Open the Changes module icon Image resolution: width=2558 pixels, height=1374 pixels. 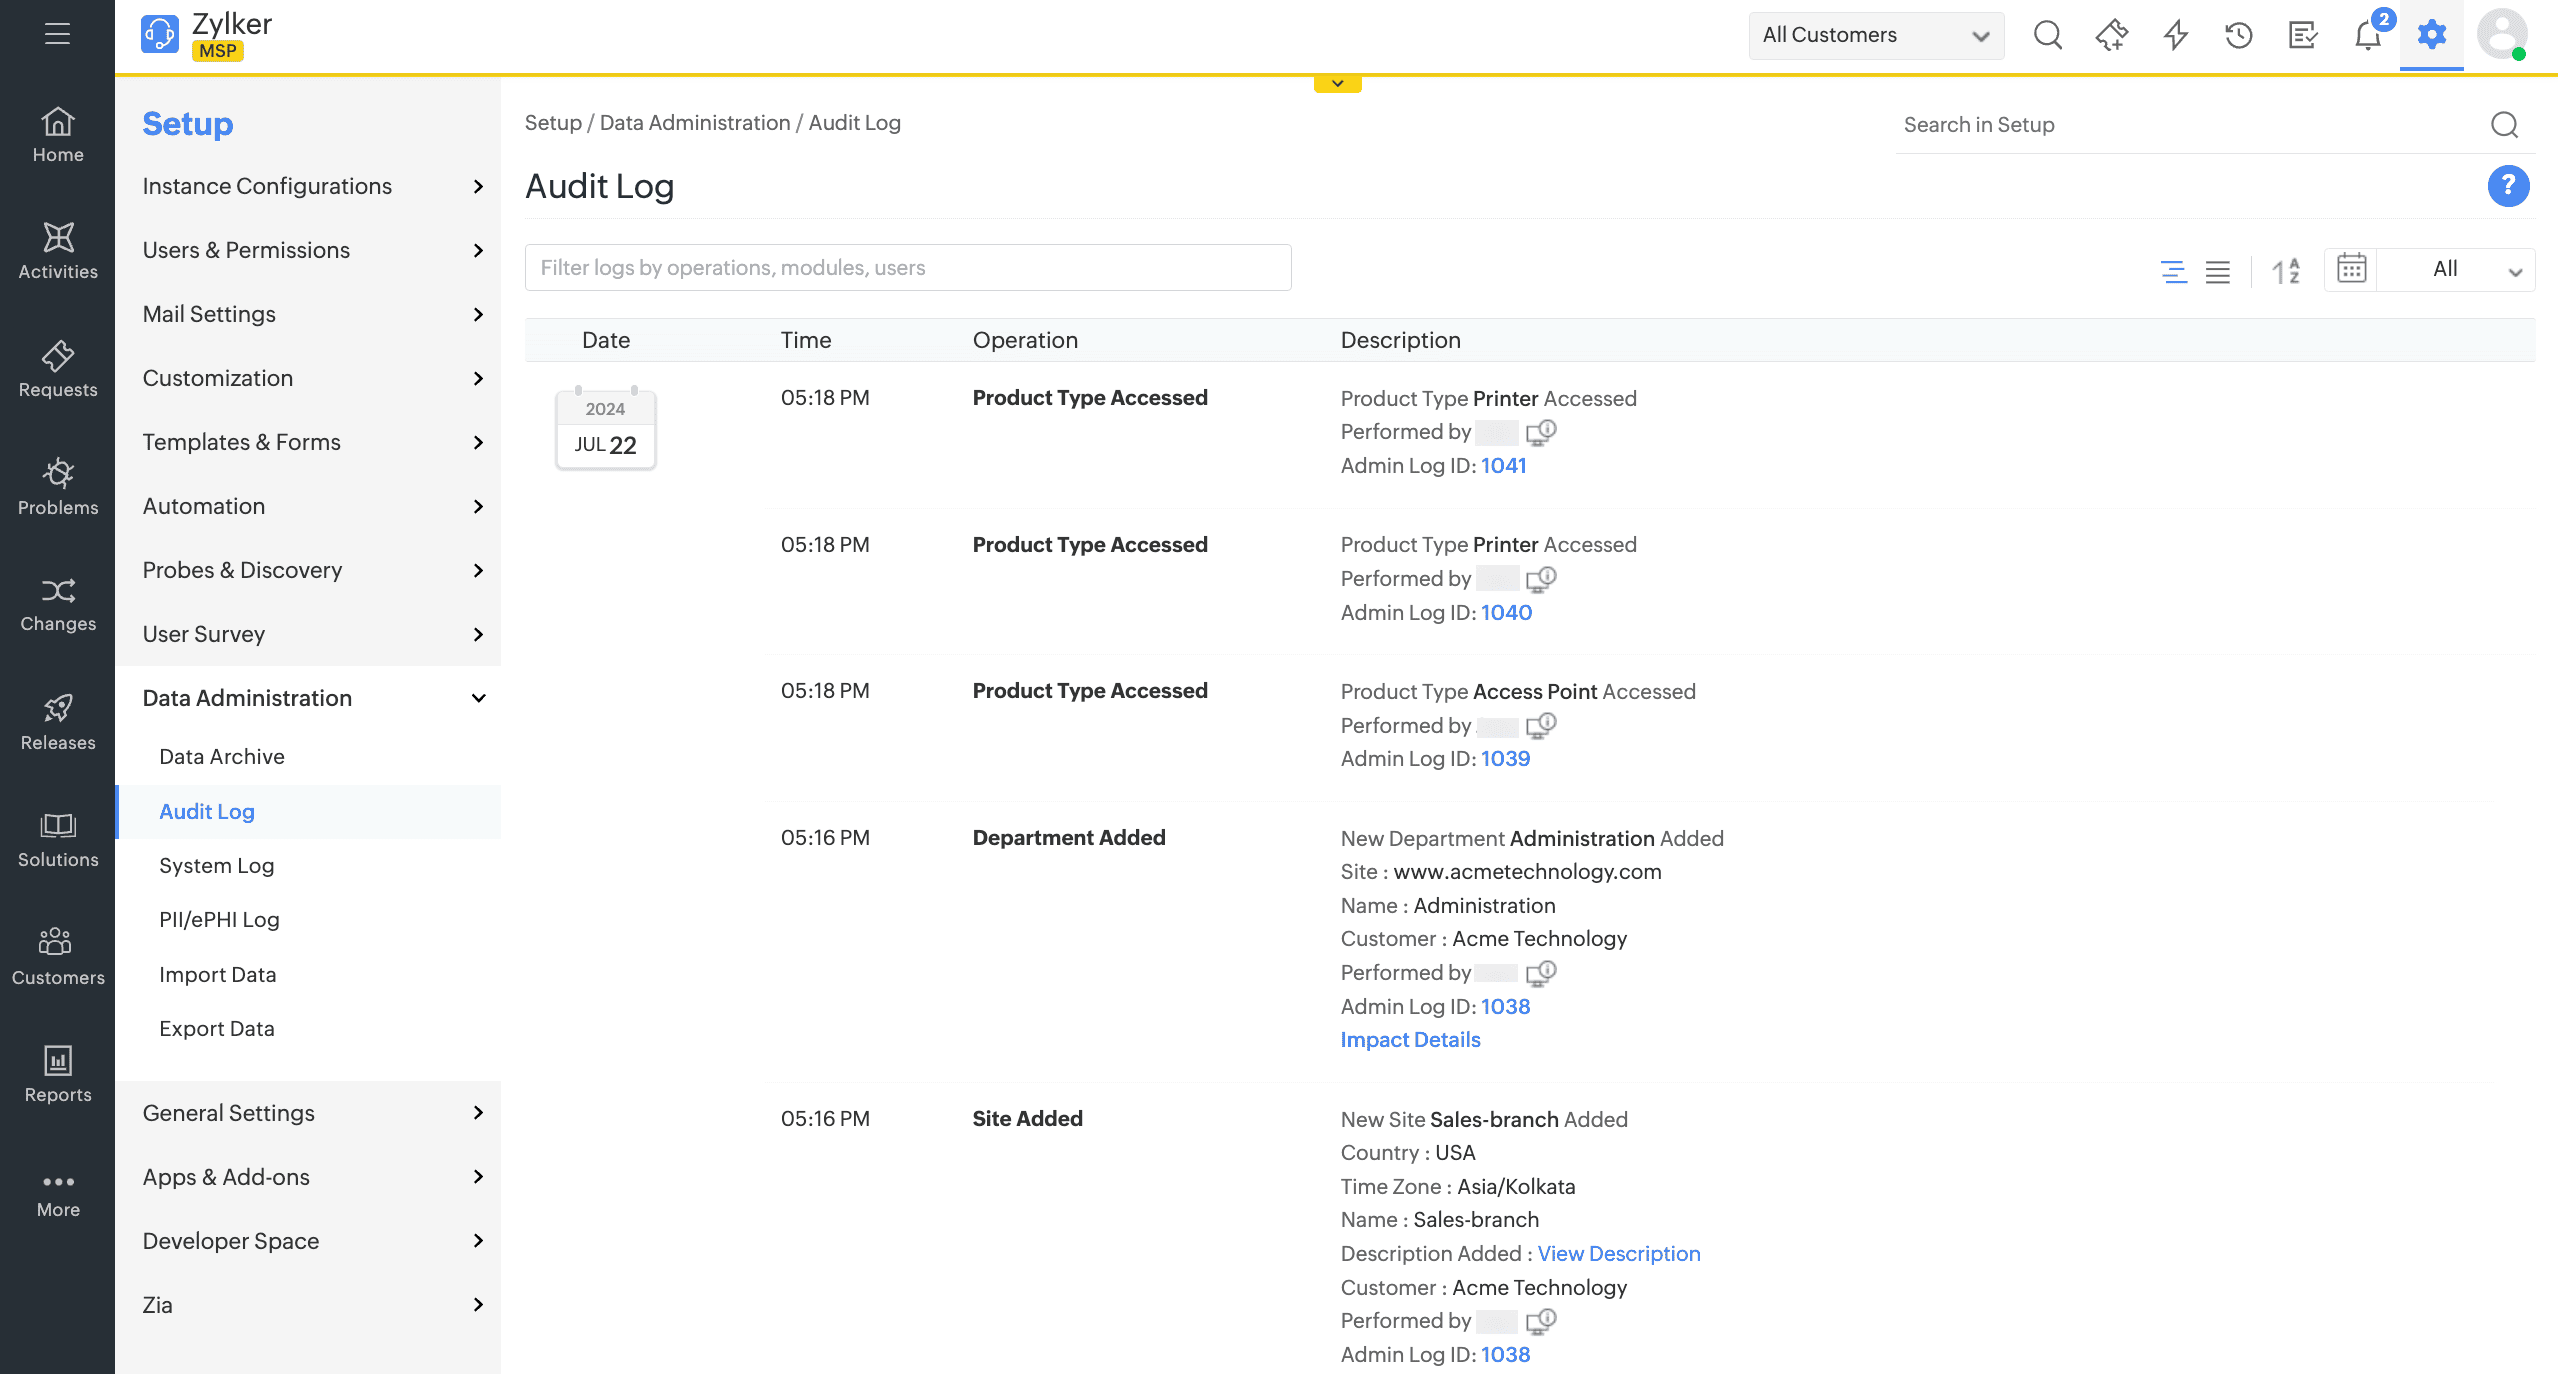coord(58,591)
